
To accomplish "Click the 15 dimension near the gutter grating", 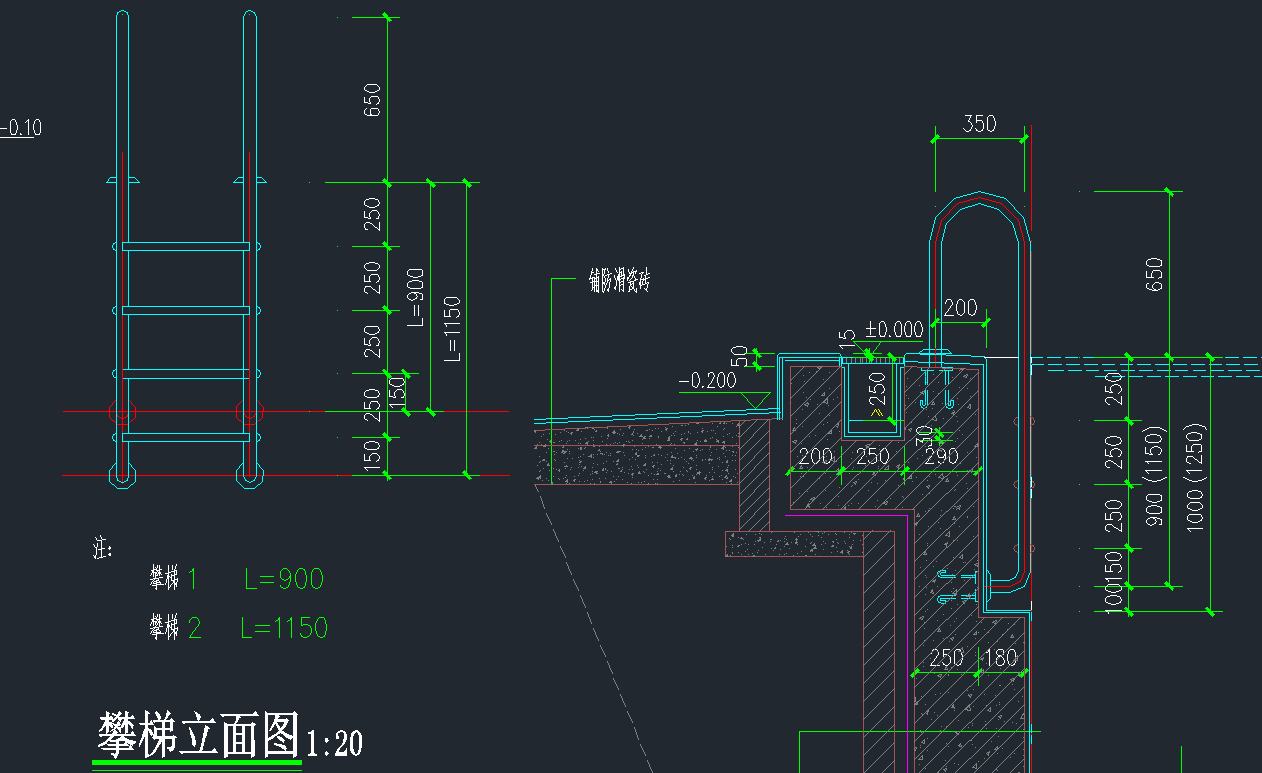I will pos(847,338).
